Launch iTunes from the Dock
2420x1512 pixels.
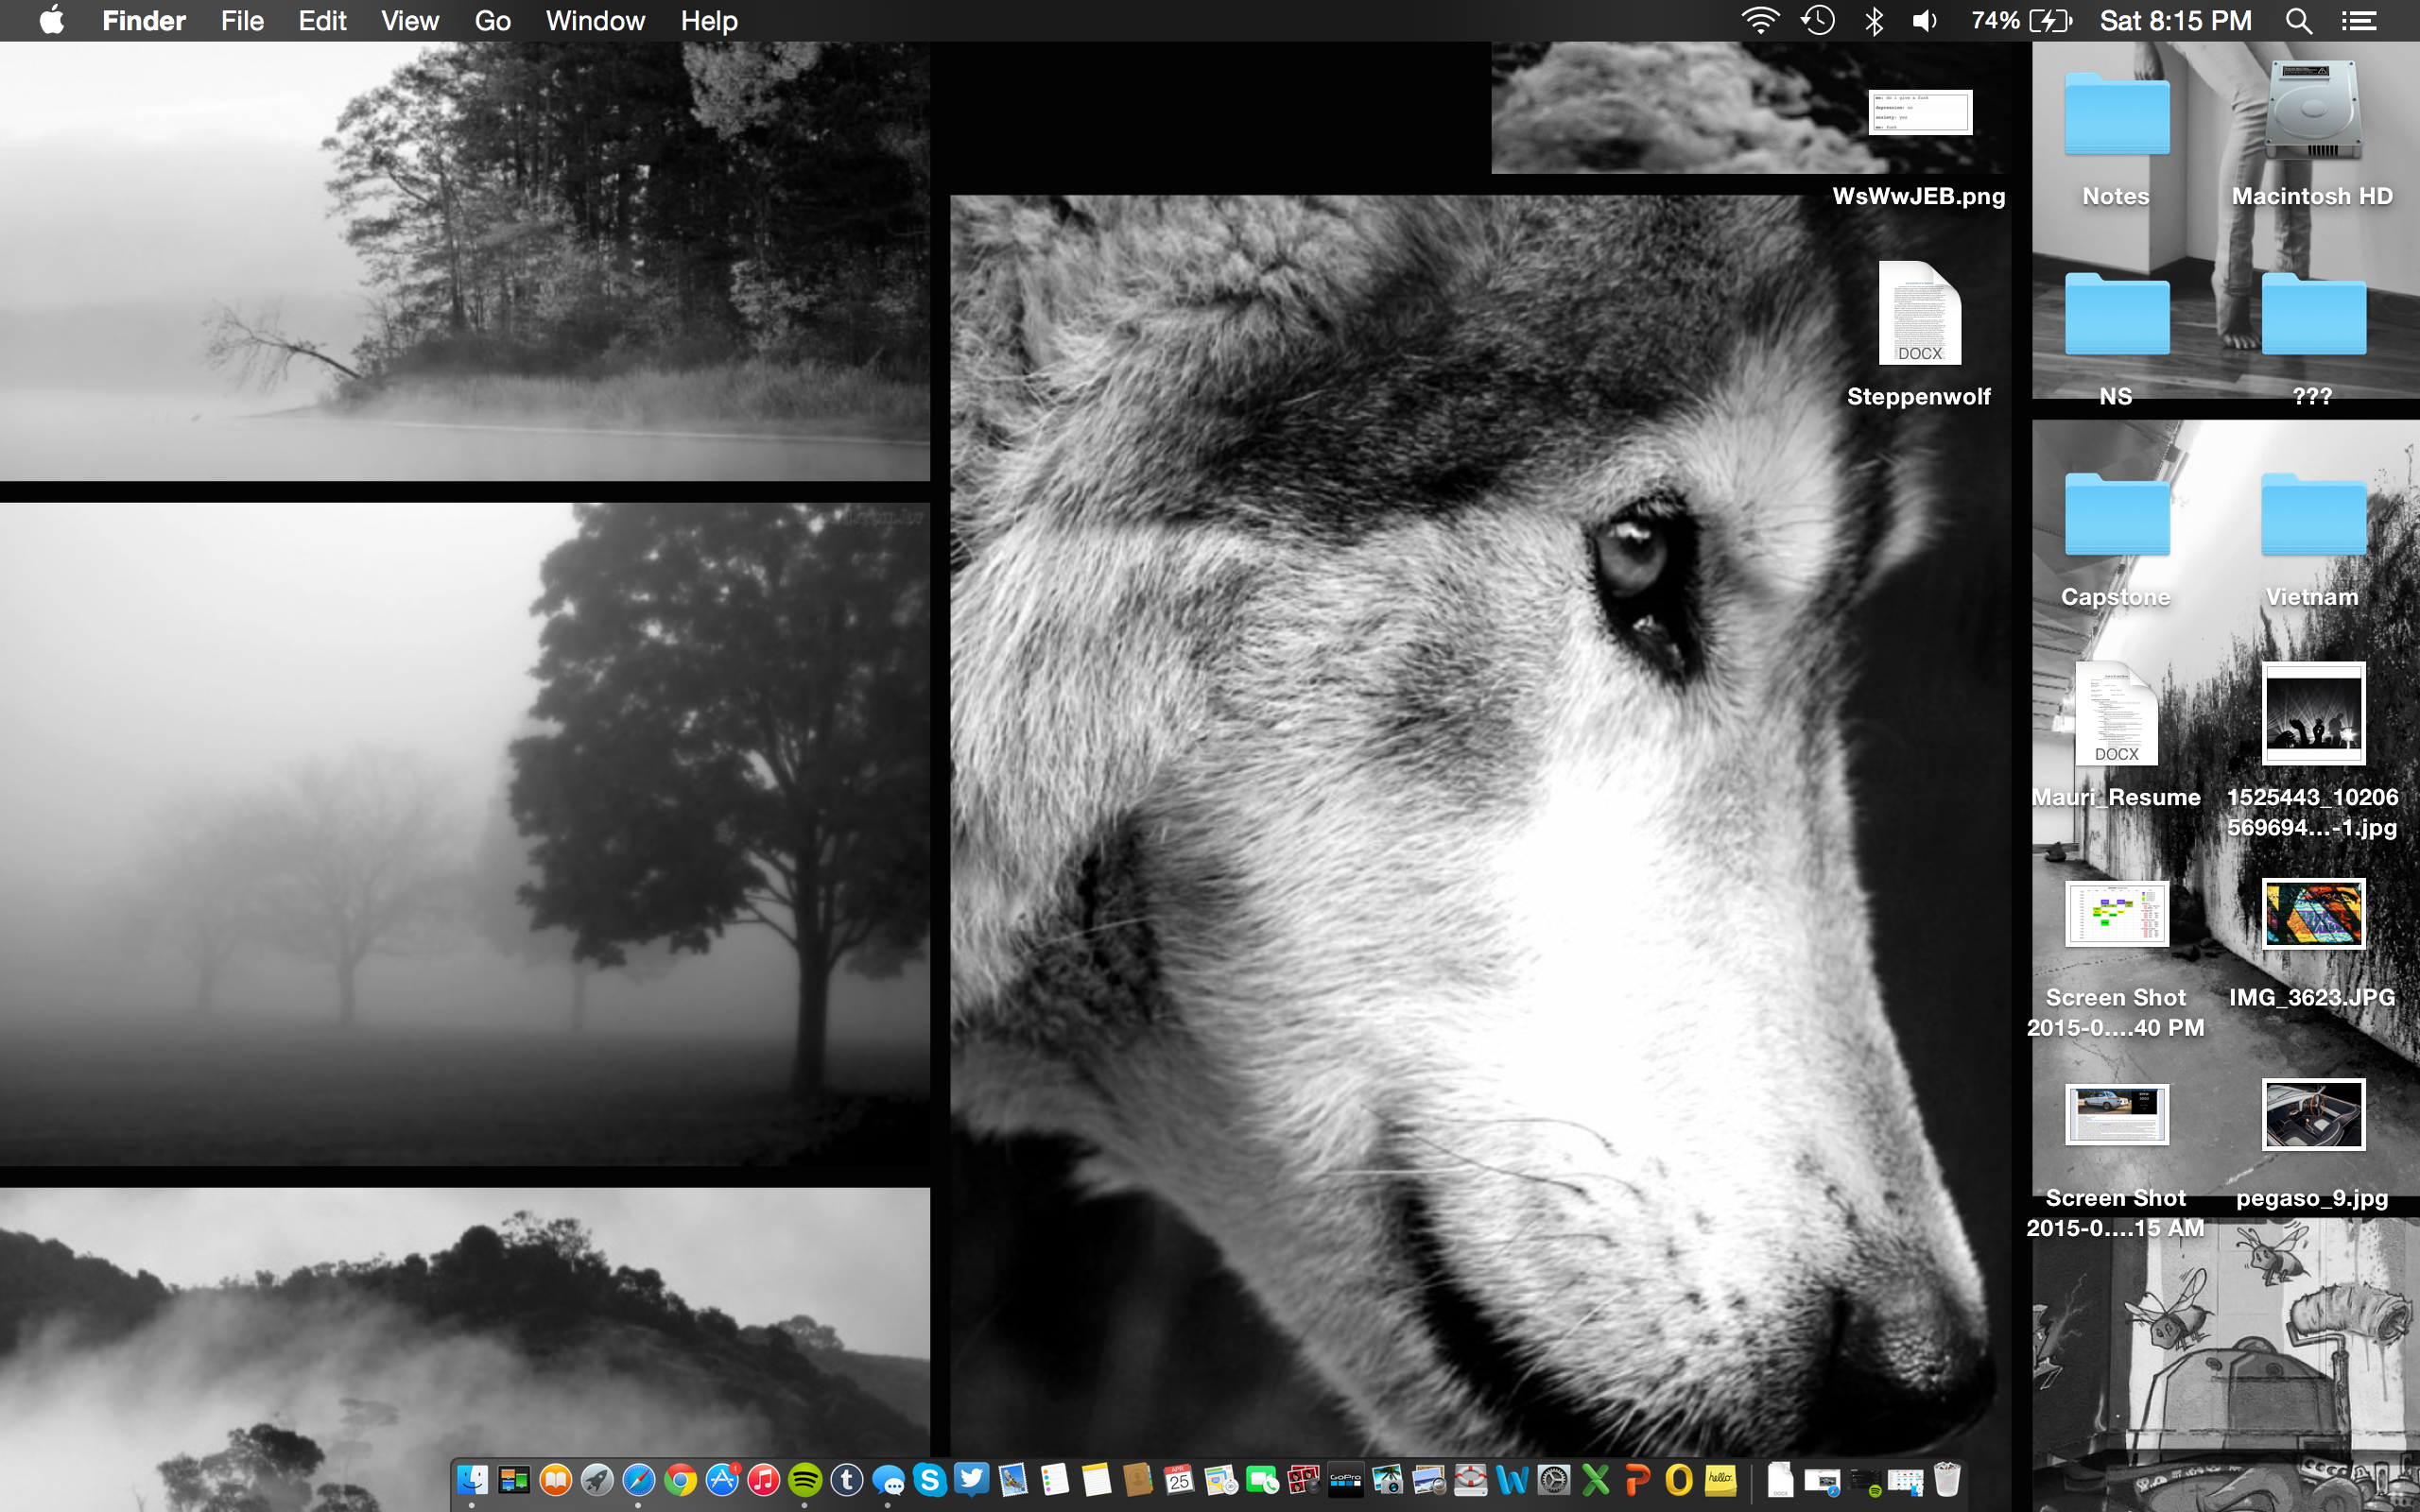click(x=764, y=1479)
